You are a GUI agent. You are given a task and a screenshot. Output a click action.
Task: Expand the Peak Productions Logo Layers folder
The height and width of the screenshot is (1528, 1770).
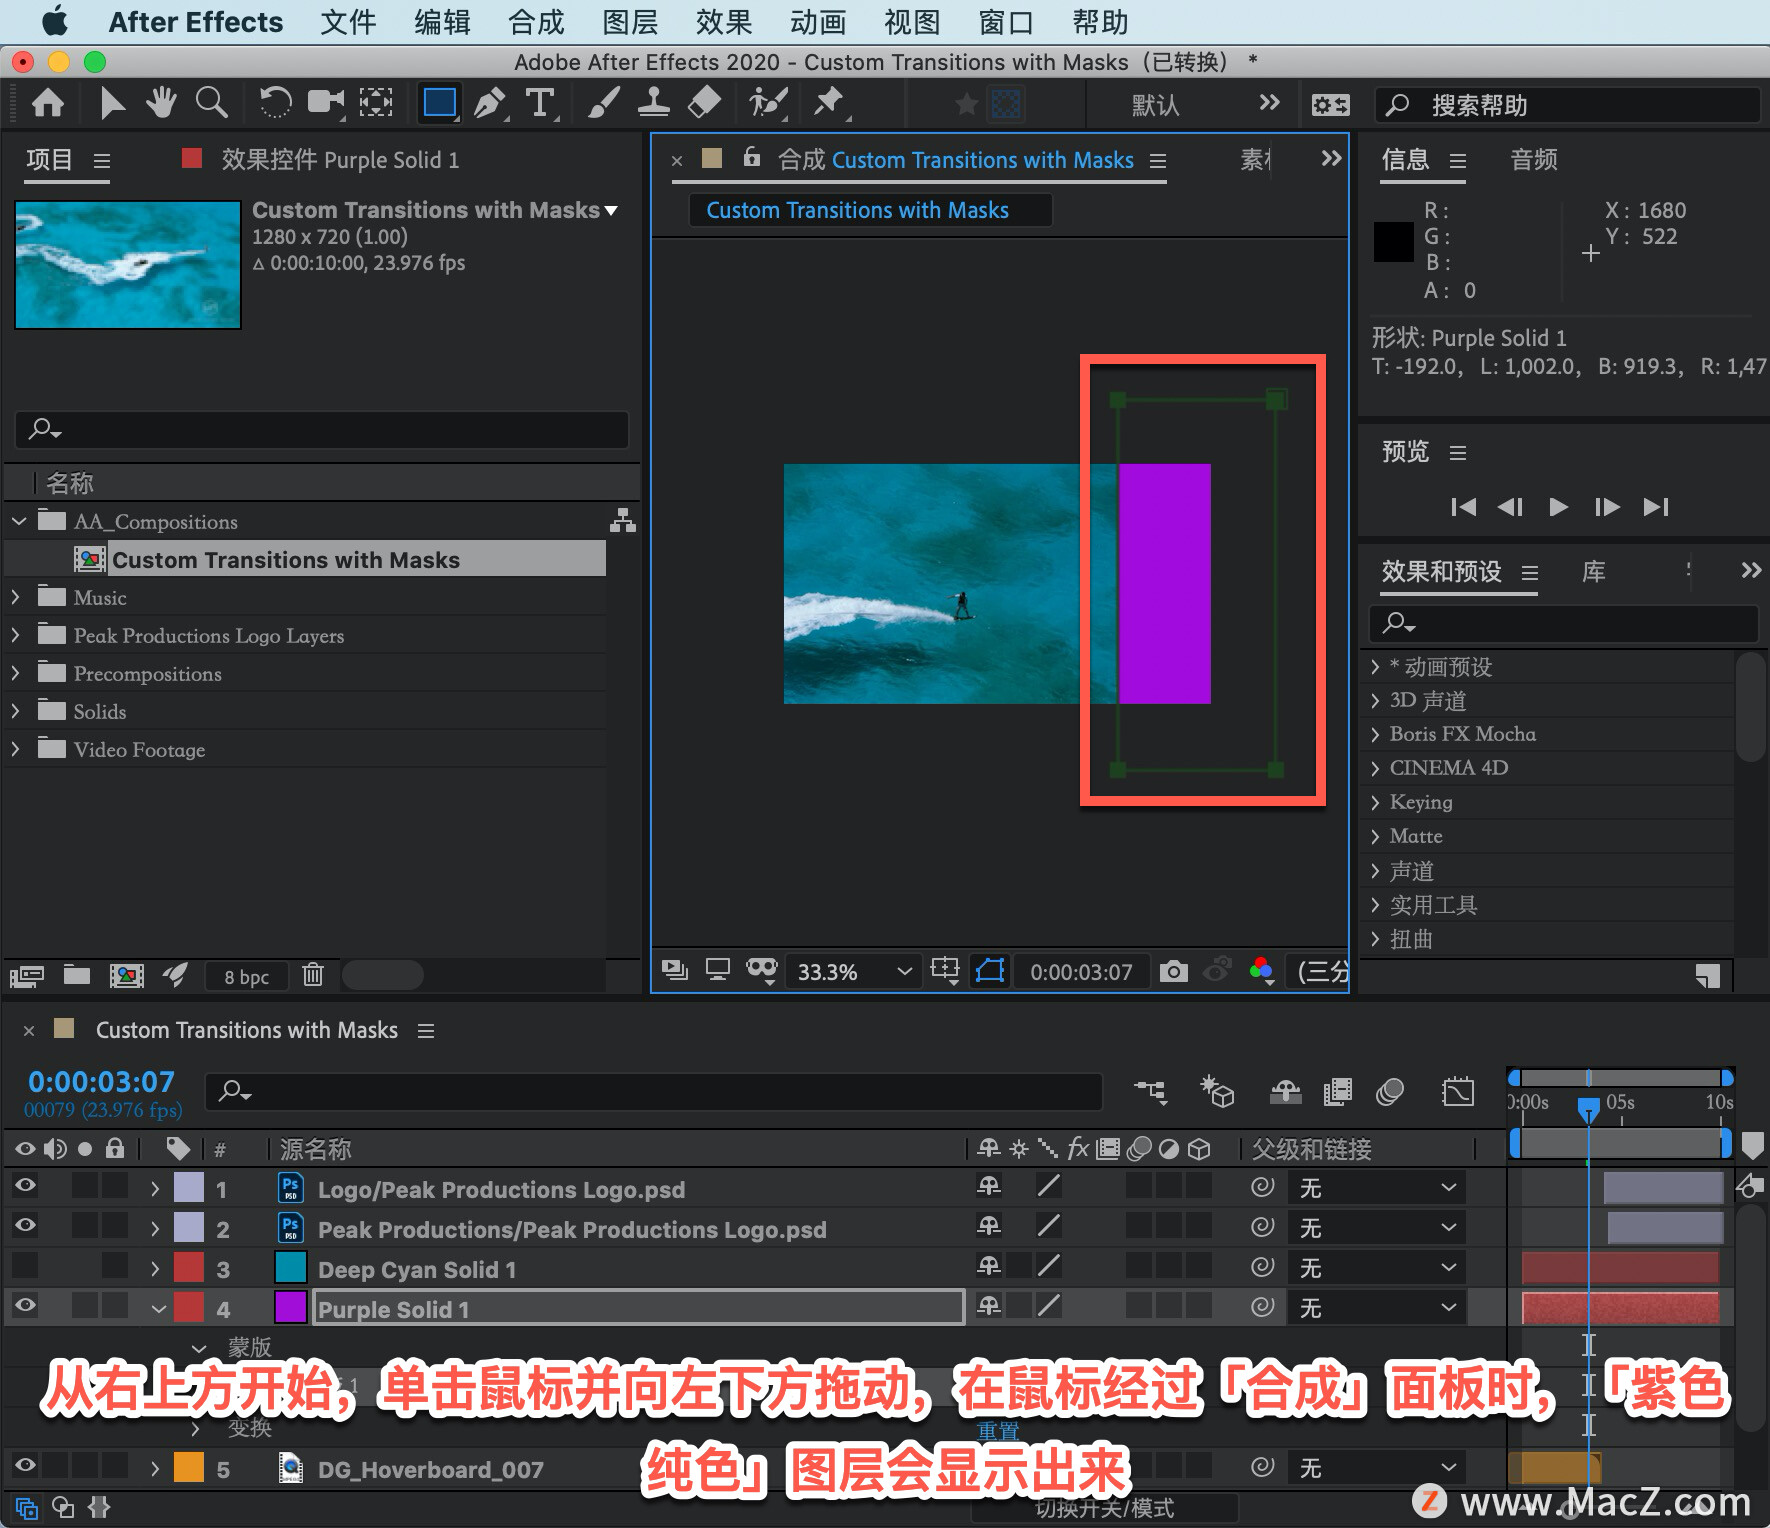[16, 635]
